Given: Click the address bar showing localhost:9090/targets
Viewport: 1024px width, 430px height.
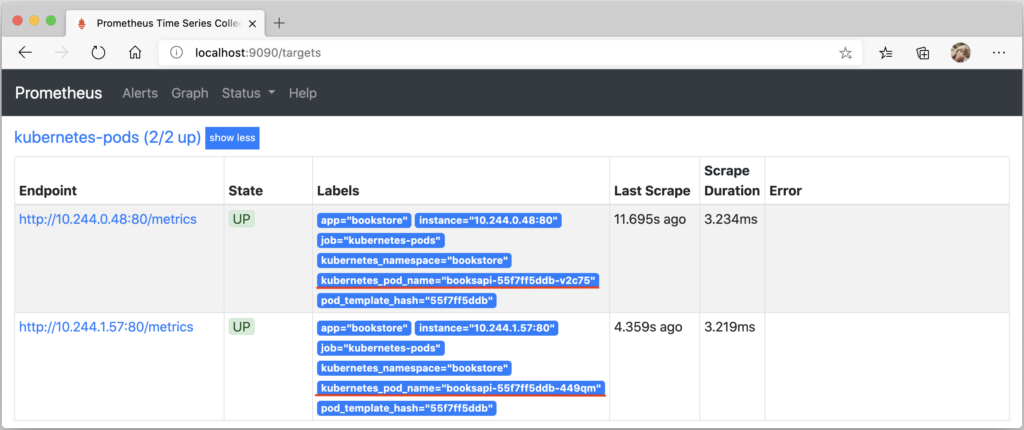Looking at the screenshot, I should [x=510, y=53].
